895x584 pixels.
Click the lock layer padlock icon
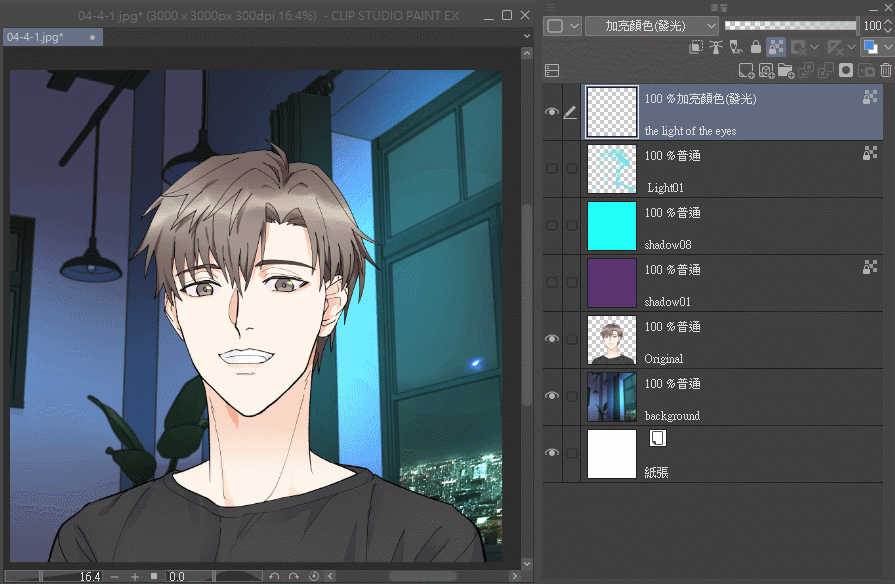[756, 47]
